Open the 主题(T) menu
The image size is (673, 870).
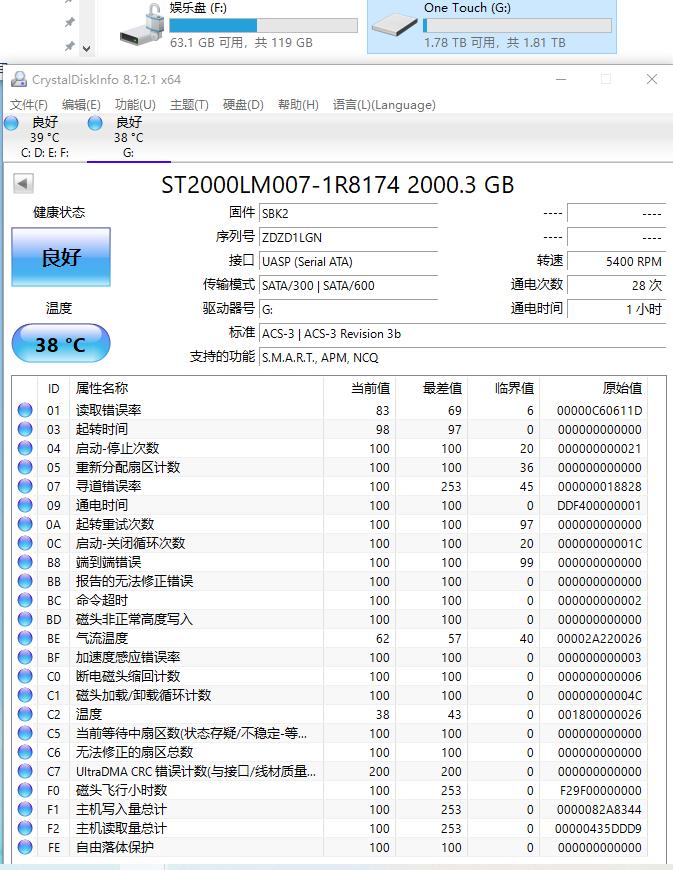point(189,104)
